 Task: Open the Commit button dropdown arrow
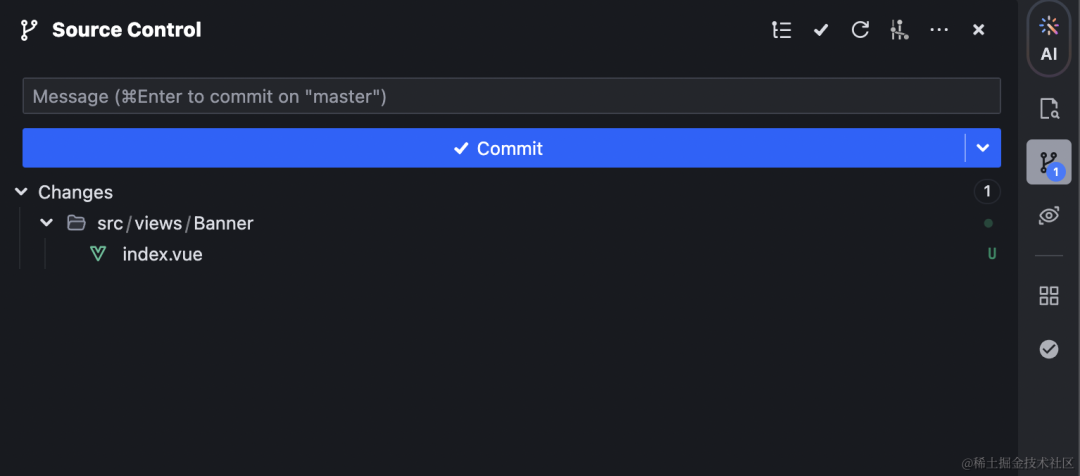coord(983,148)
